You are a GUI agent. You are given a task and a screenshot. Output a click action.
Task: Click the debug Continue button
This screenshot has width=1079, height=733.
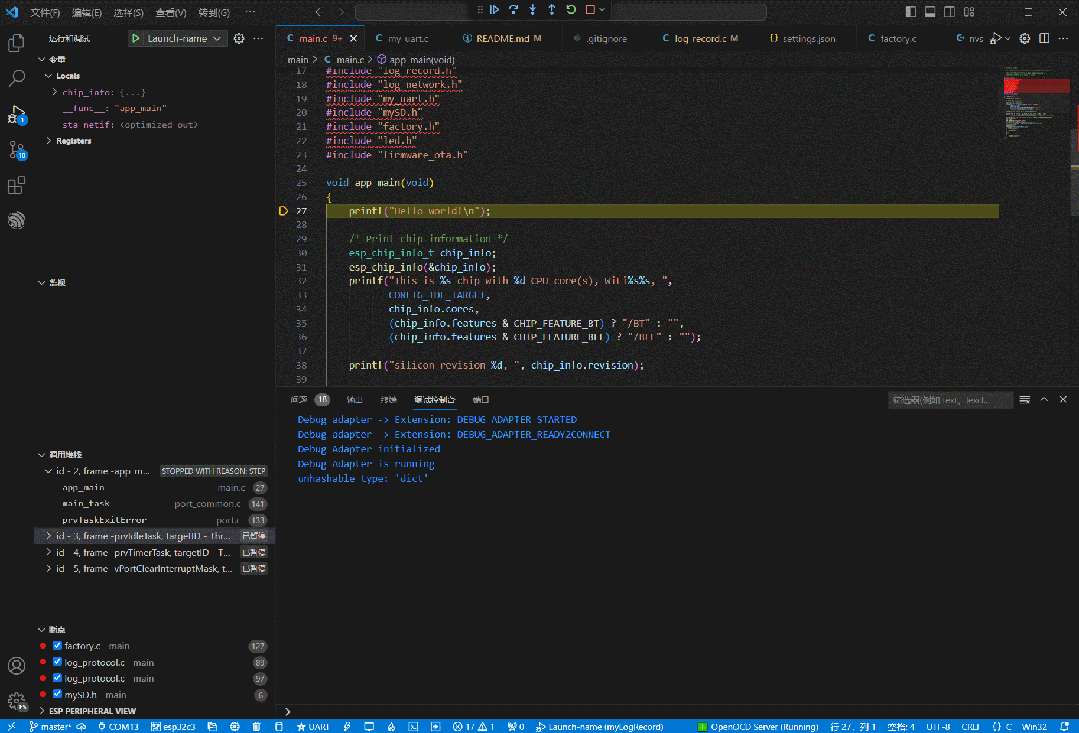[494, 10]
